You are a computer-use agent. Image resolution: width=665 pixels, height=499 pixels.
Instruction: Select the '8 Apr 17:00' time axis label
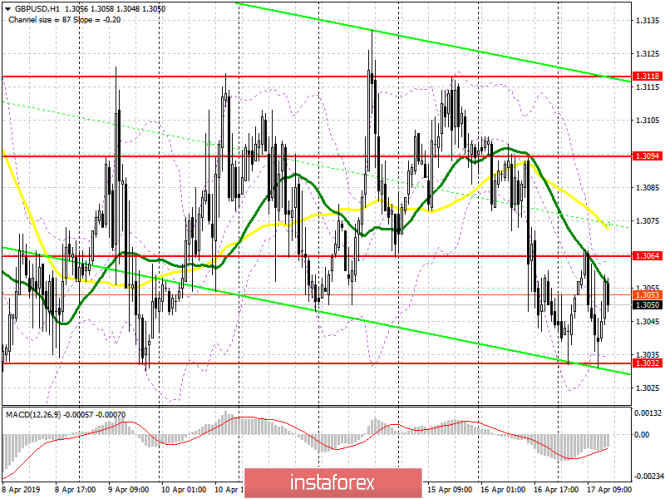click(75, 489)
